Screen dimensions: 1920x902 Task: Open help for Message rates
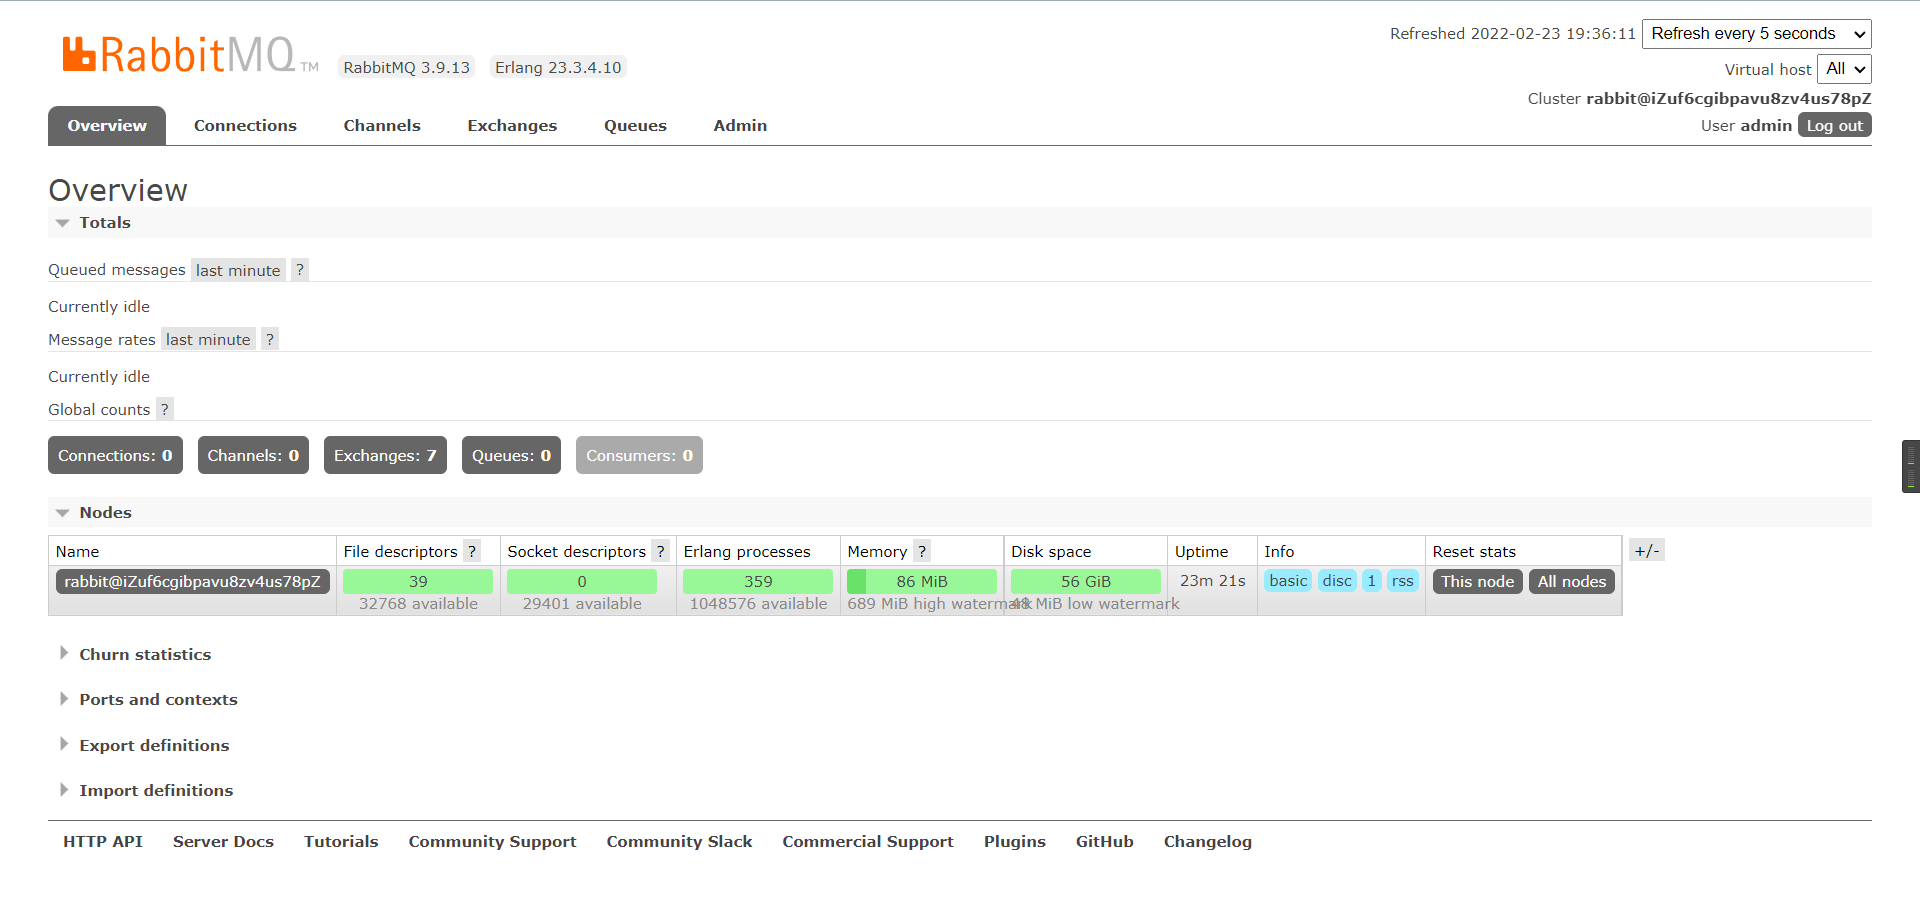coord(270,340)
